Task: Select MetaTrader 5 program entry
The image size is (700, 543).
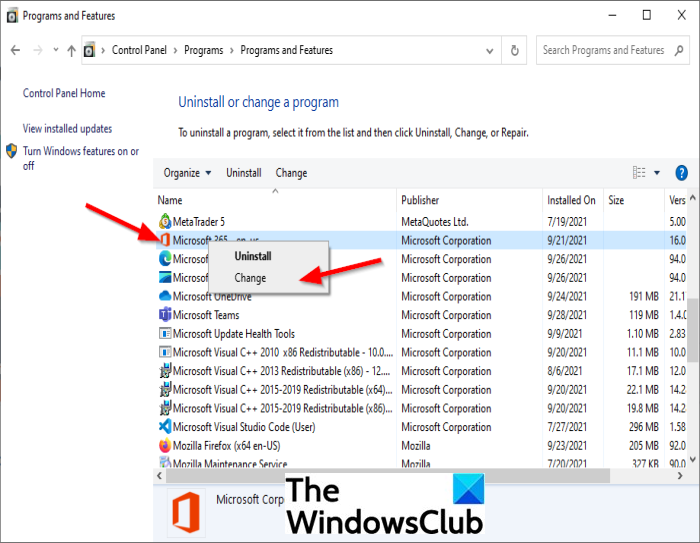Action: [x=199, y=221]
